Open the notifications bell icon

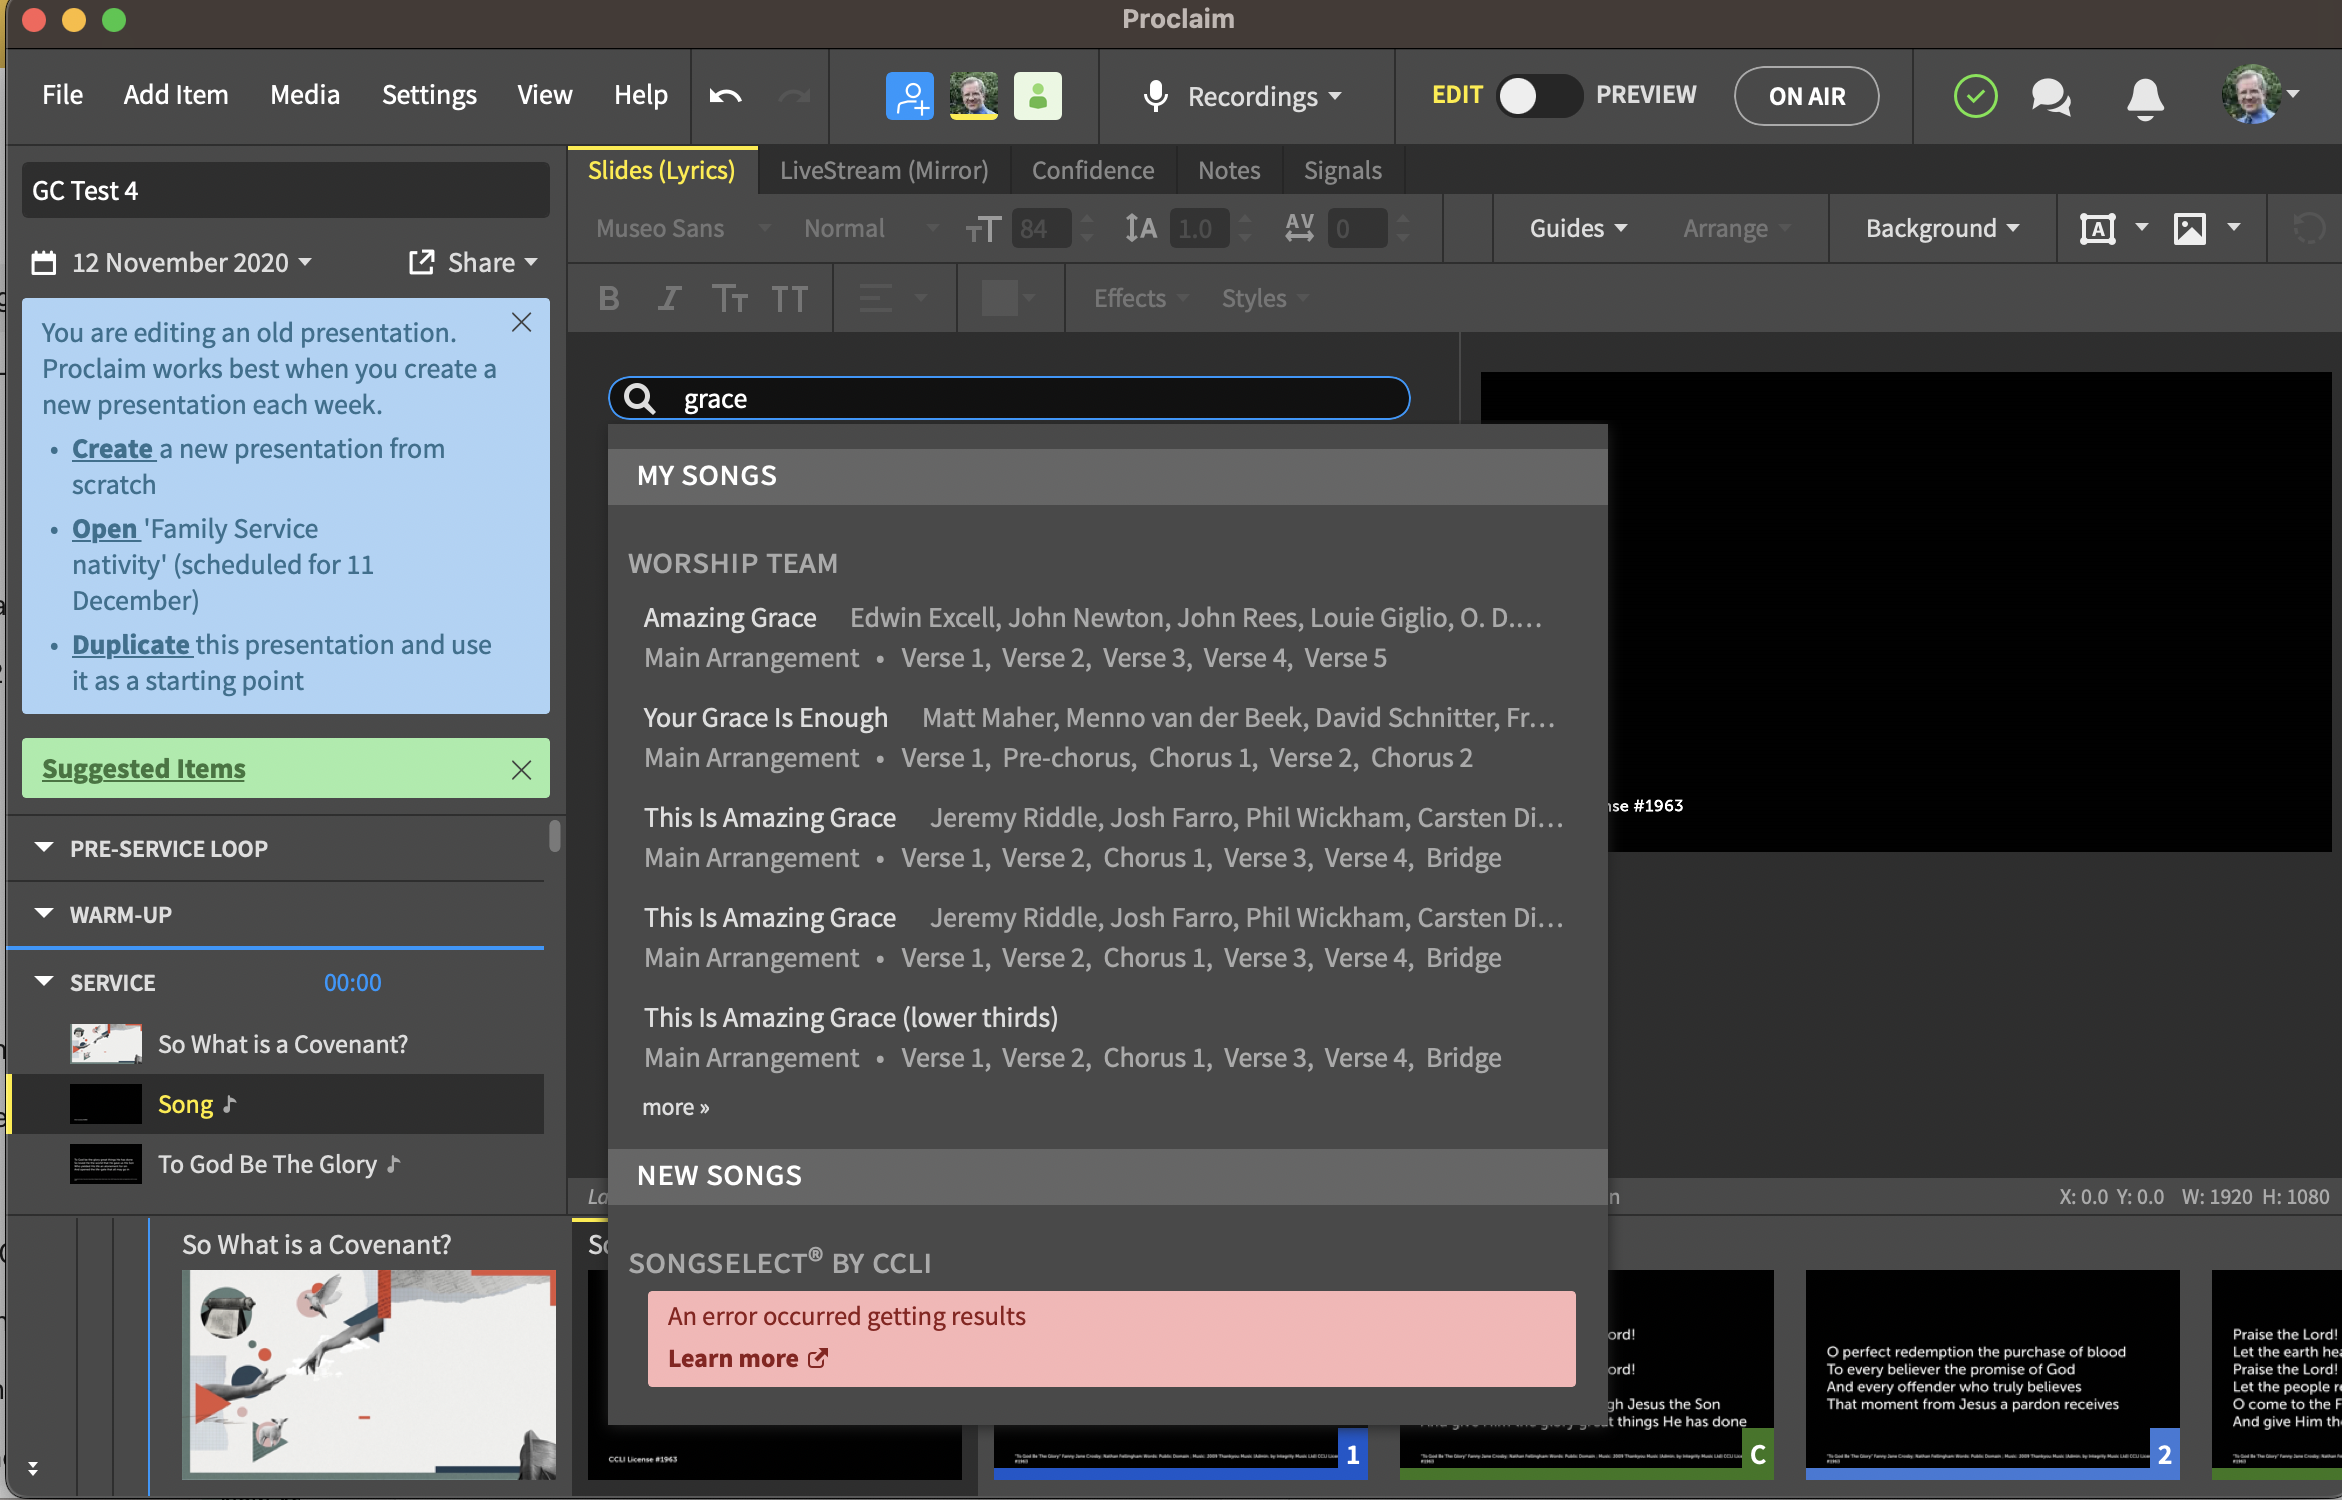pyautogui.click(x=2144, y=97)
